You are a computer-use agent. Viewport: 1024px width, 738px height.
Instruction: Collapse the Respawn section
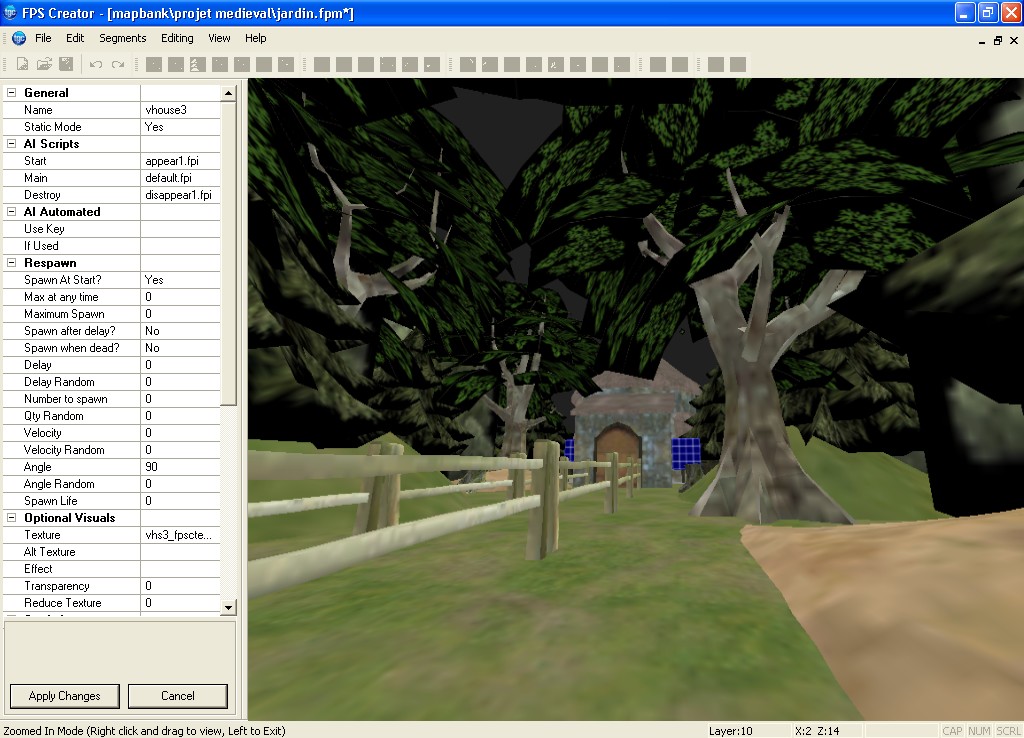coord(11,263)
